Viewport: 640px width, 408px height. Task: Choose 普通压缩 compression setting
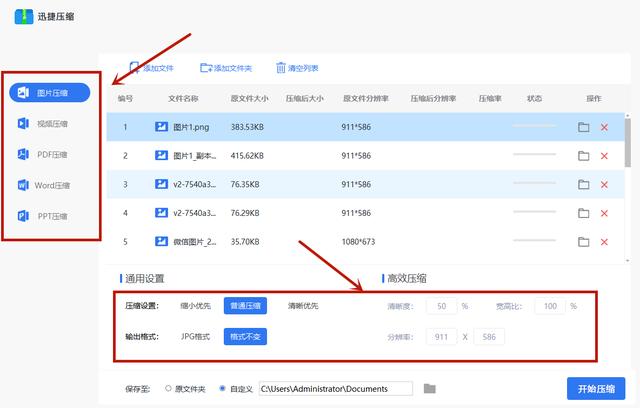pyautogui.click(x=245, y=306)
